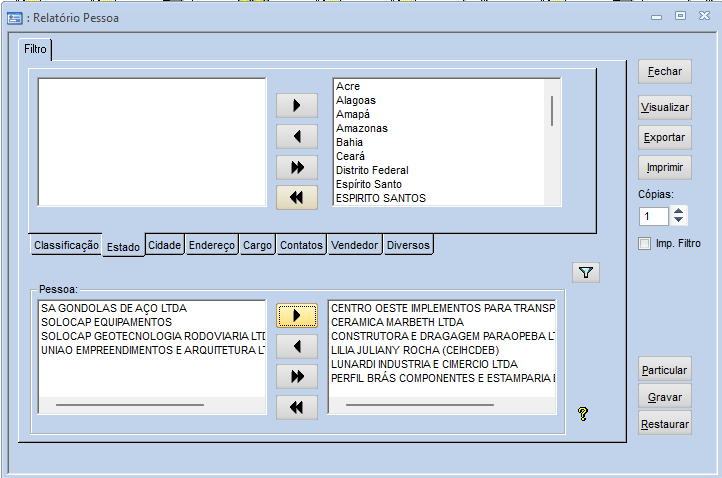The width and height of the screenshot is (722, 478).
Task: Click the states list vertical scrollbar
Action: point(552,110)
